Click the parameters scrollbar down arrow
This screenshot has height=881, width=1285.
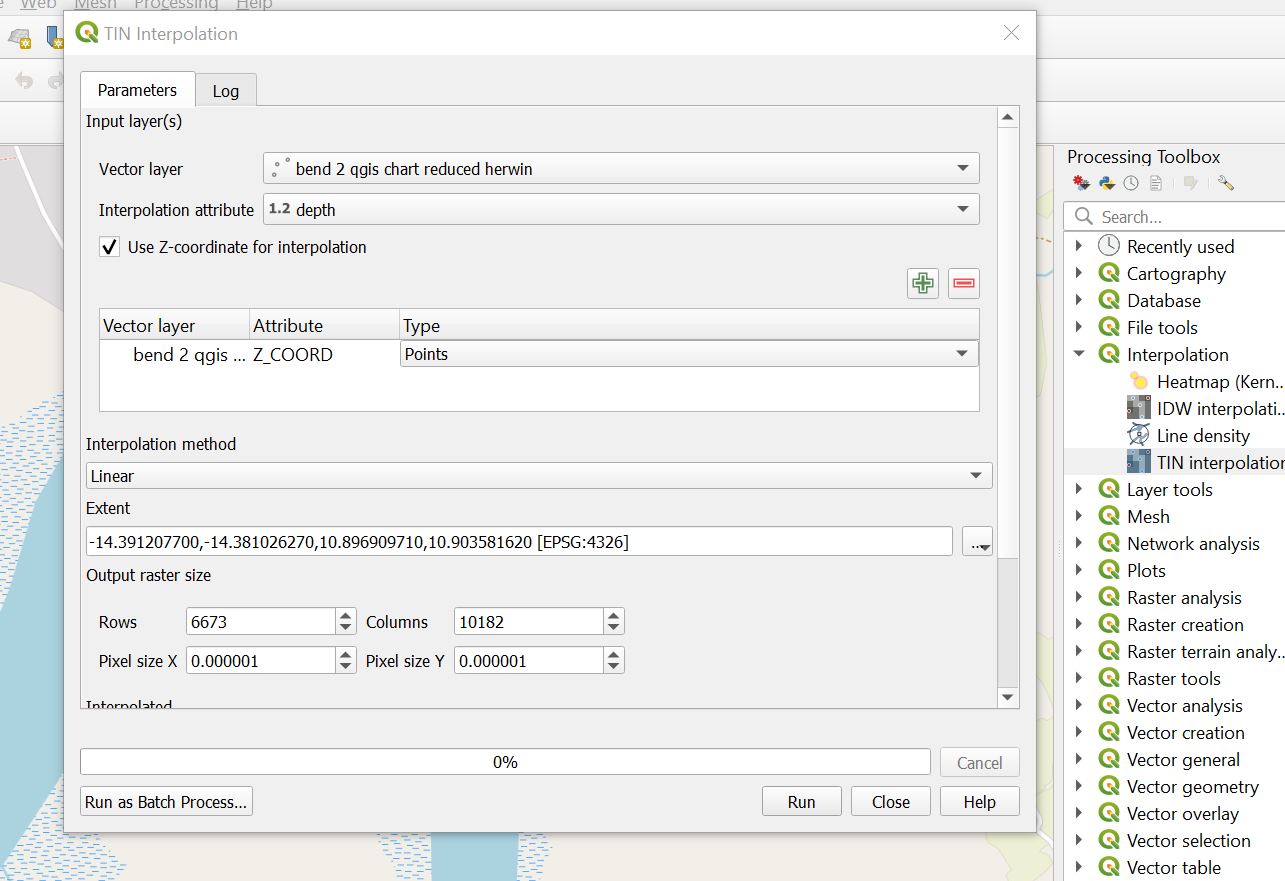(1008, 697)
